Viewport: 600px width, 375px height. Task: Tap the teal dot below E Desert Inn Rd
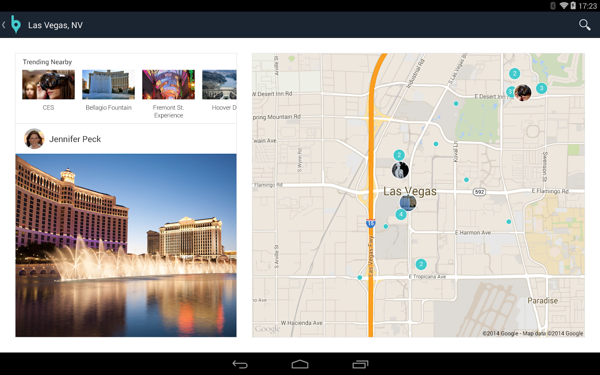pos(456,103)
